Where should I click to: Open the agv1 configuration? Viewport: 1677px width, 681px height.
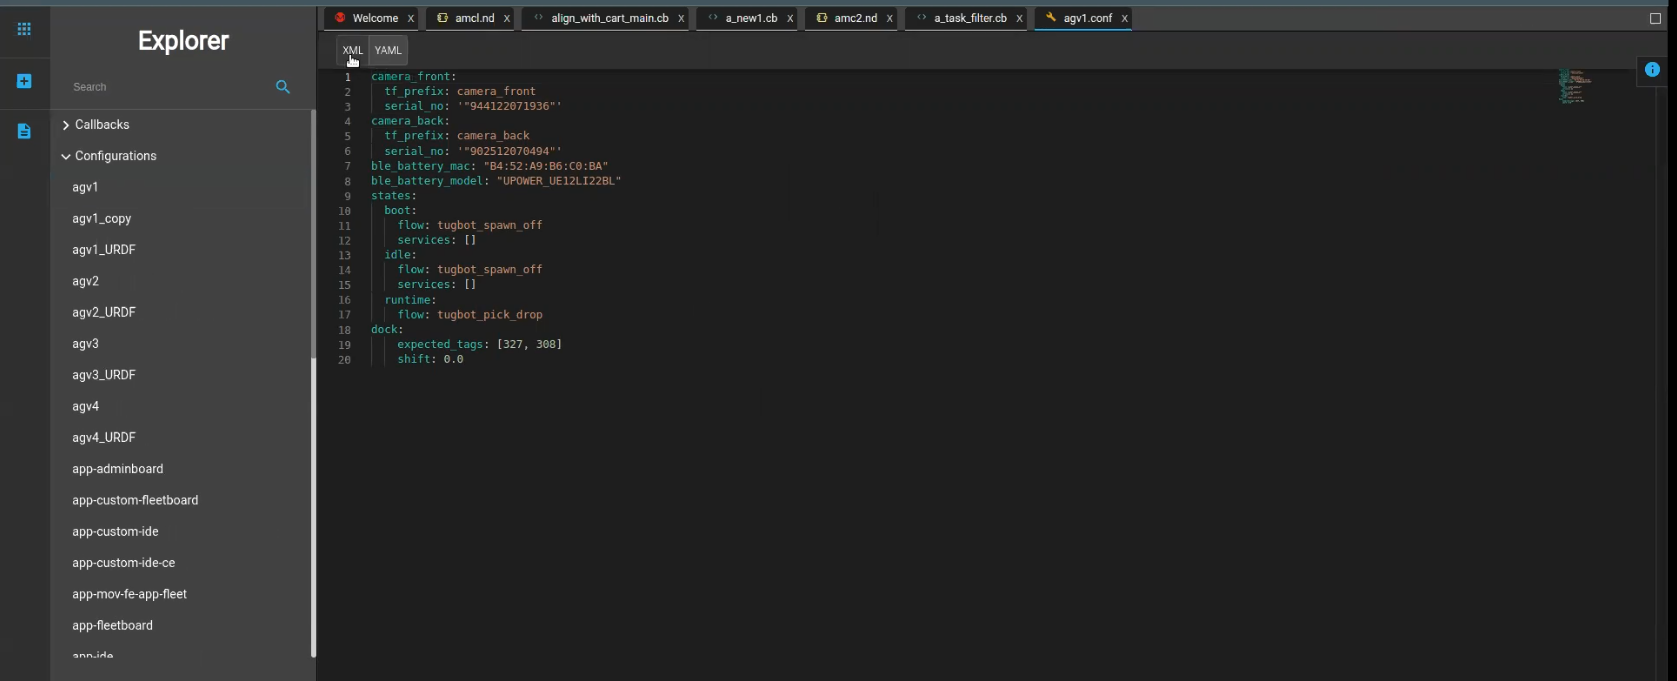pyautogui.click(x=85, y=187)
